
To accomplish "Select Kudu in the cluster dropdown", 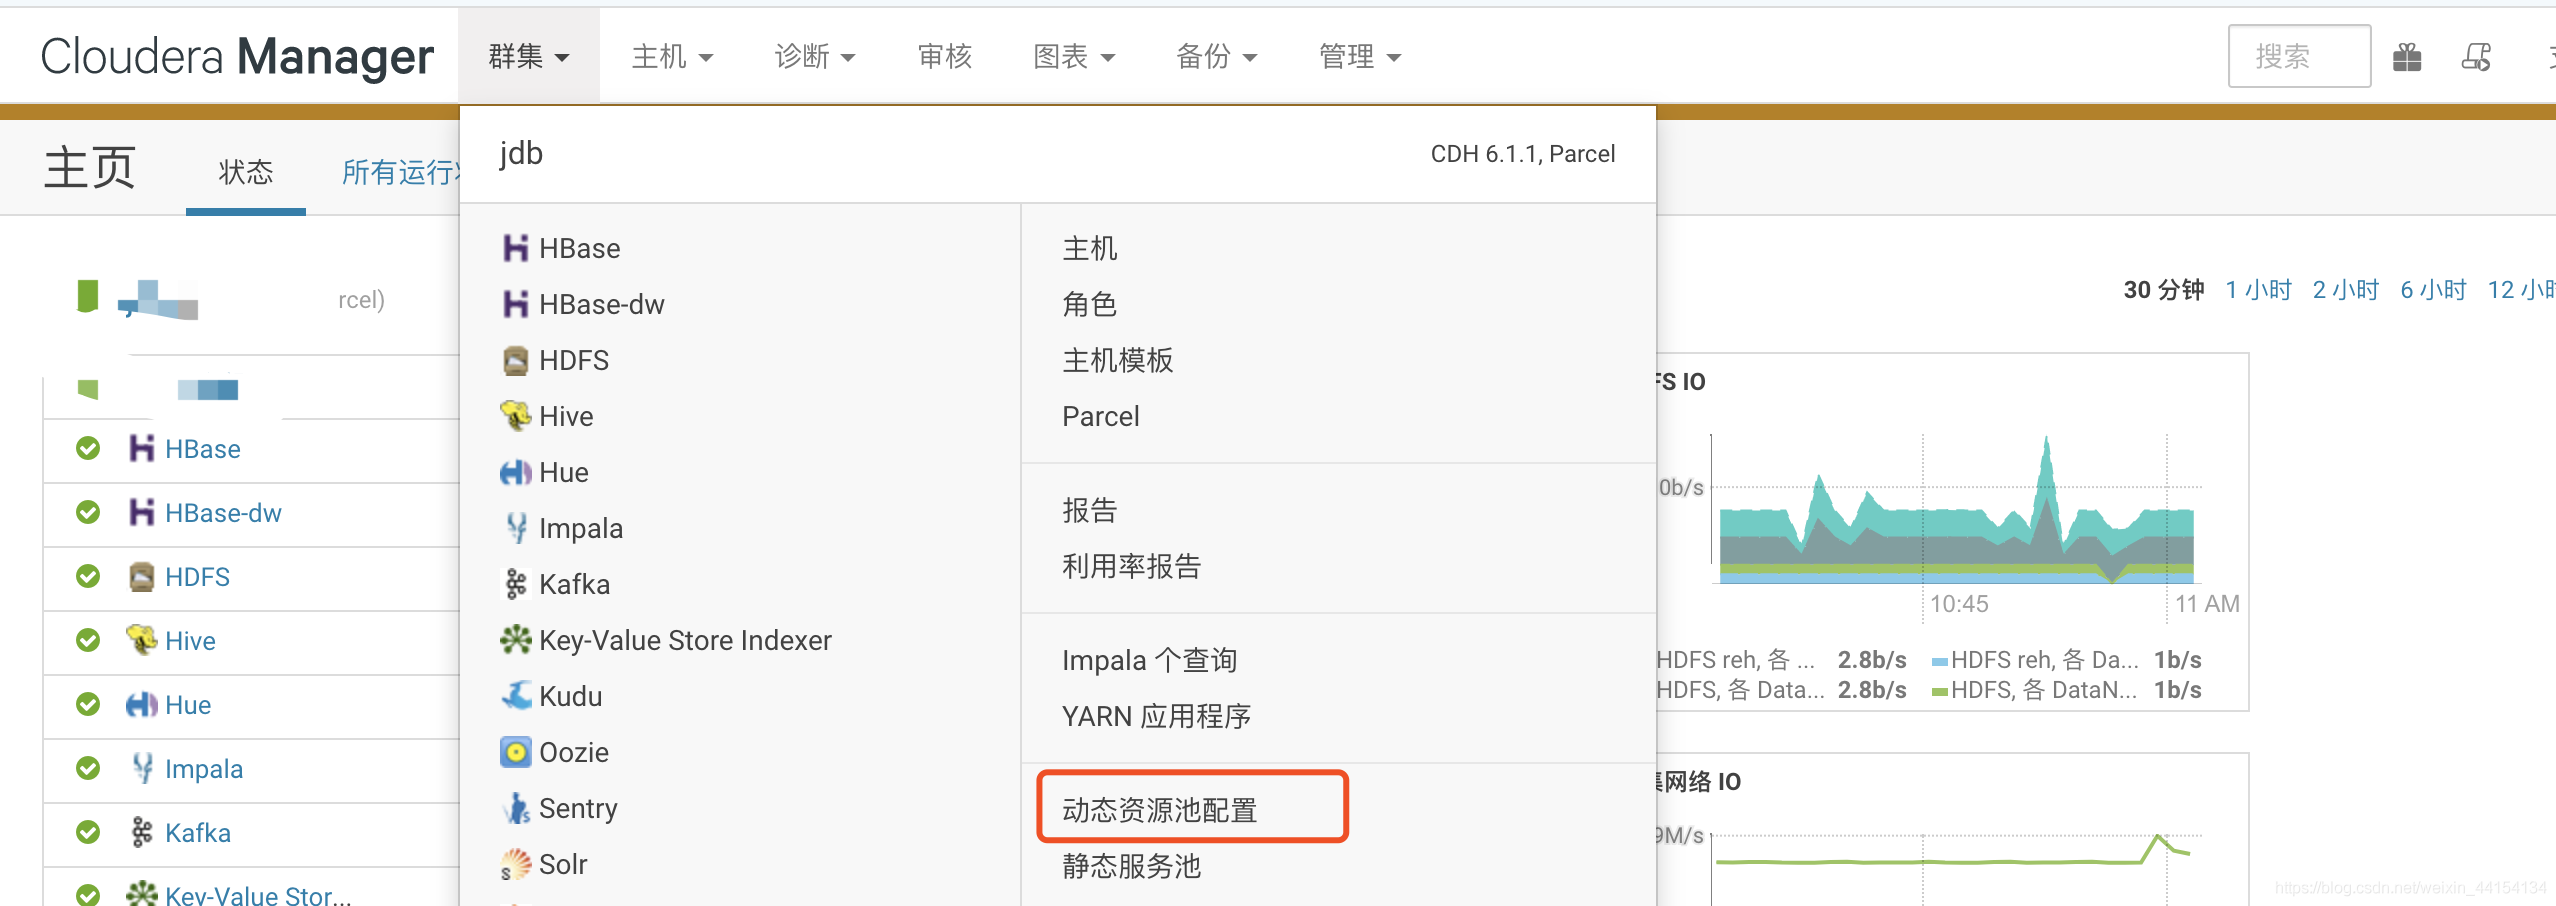I will click(x=570, y=696).
